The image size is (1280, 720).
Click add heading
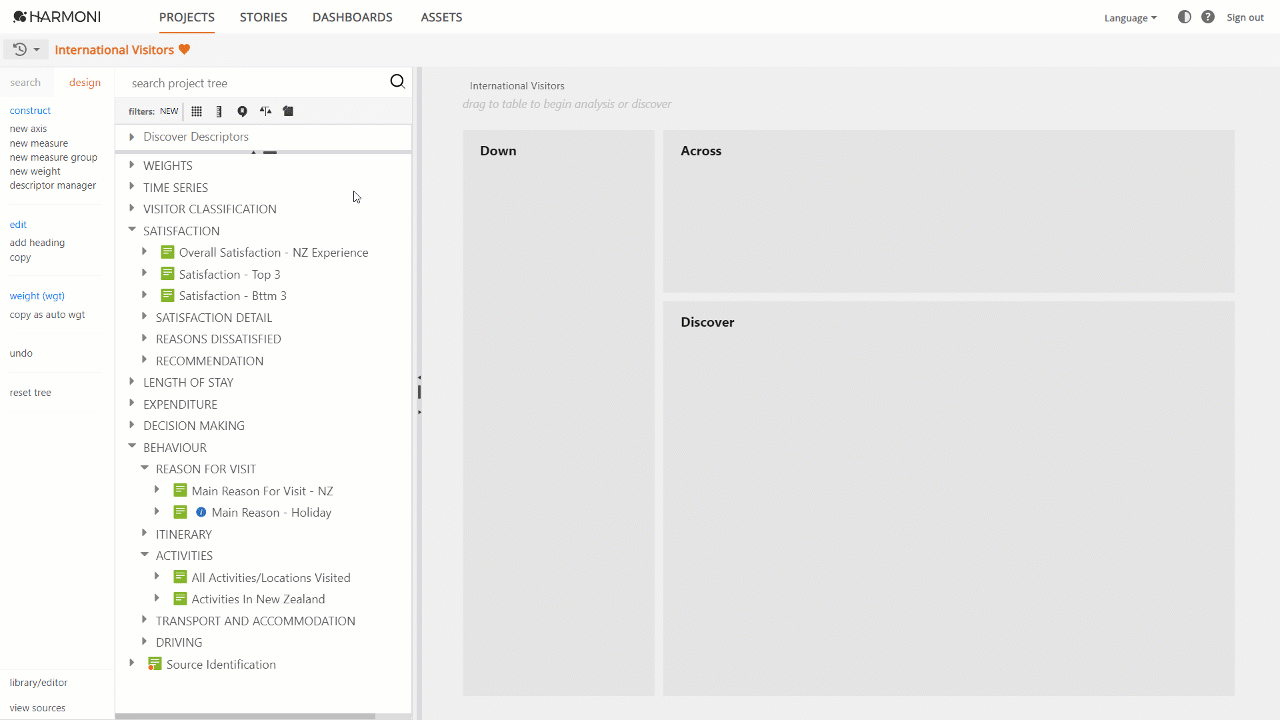[37, 243]
